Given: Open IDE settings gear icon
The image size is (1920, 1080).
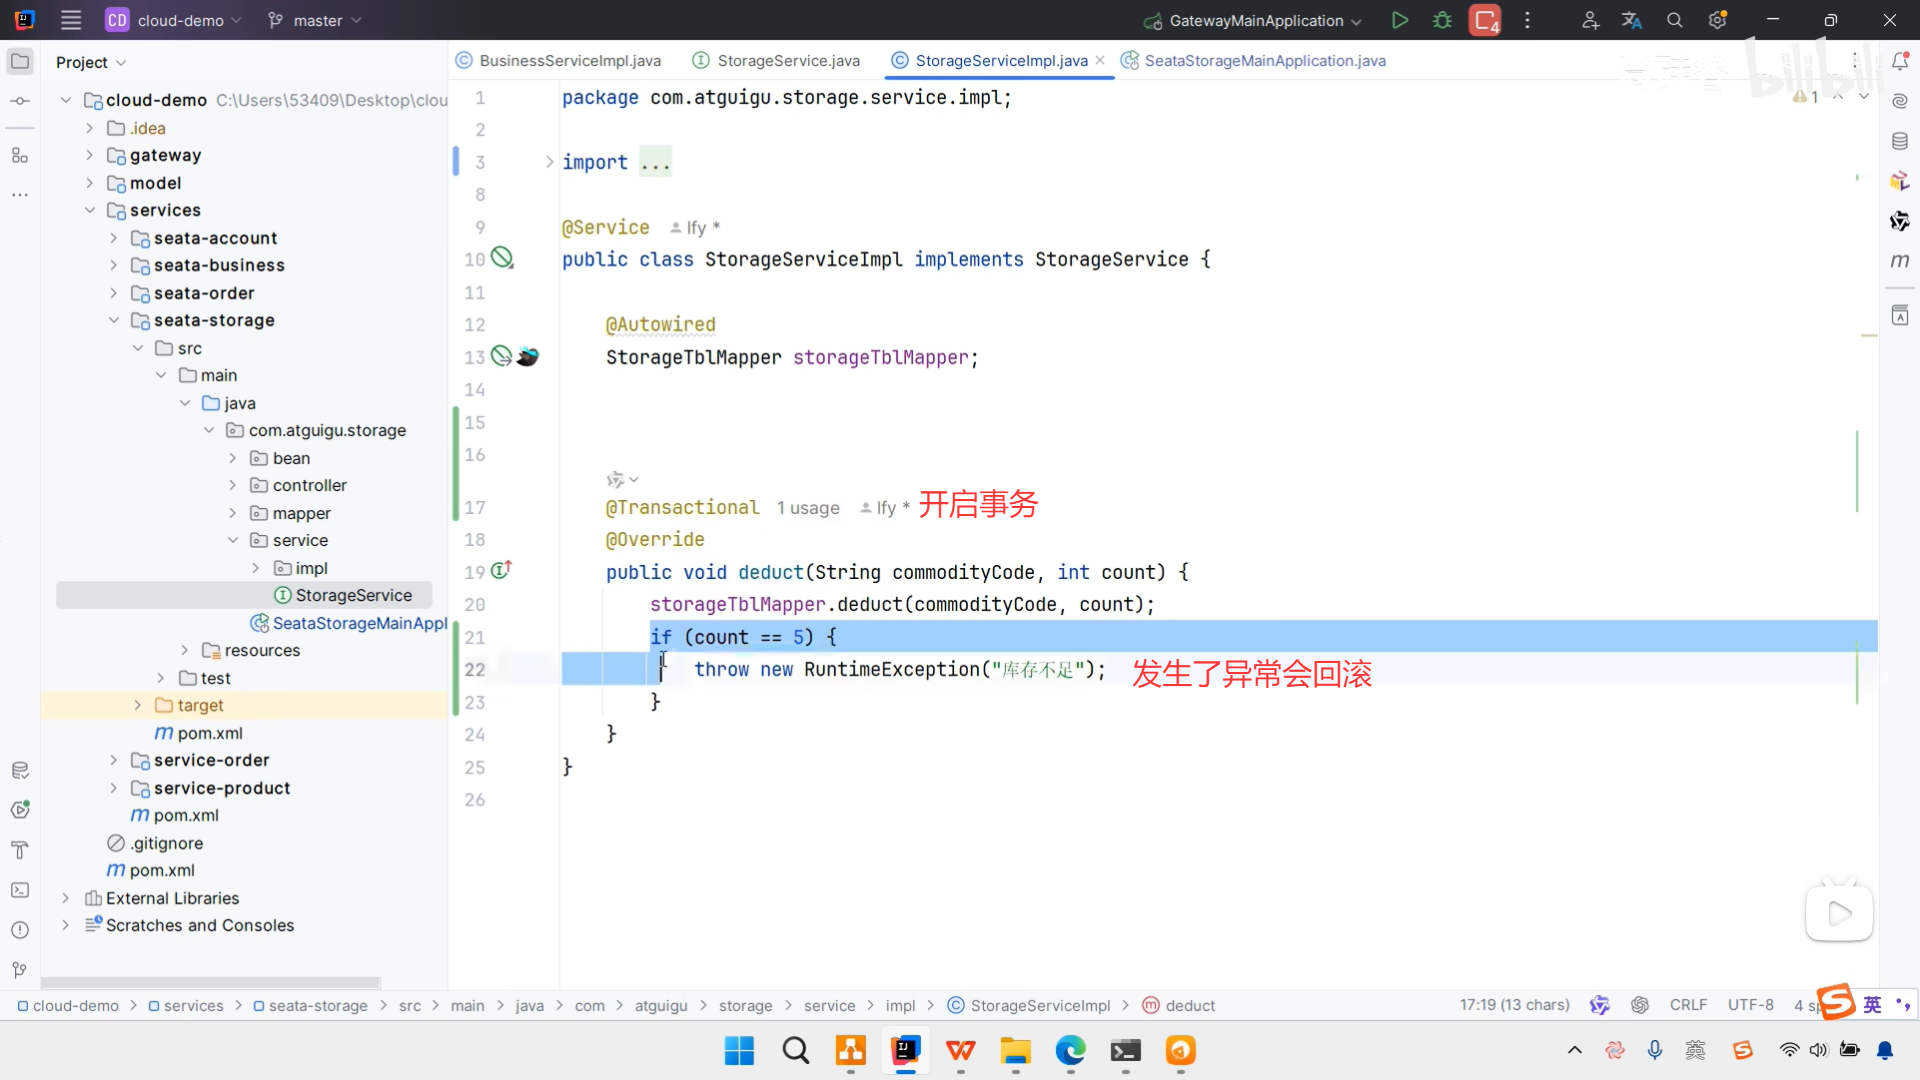Looking at the screenshot, I should [x=1718, y=20].
